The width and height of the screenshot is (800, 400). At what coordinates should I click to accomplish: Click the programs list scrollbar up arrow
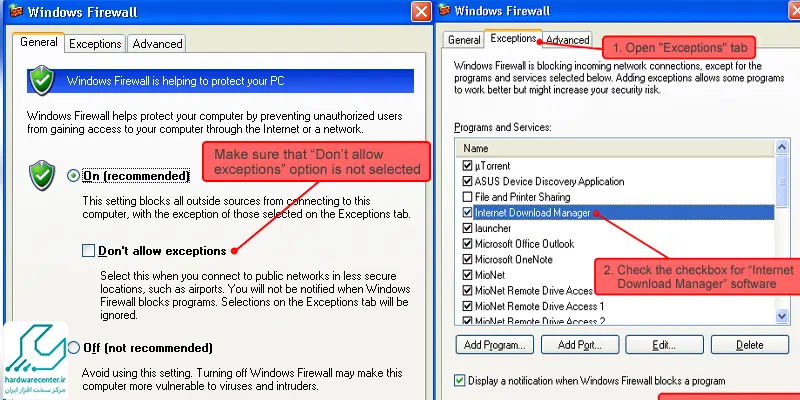coord(781,148)
